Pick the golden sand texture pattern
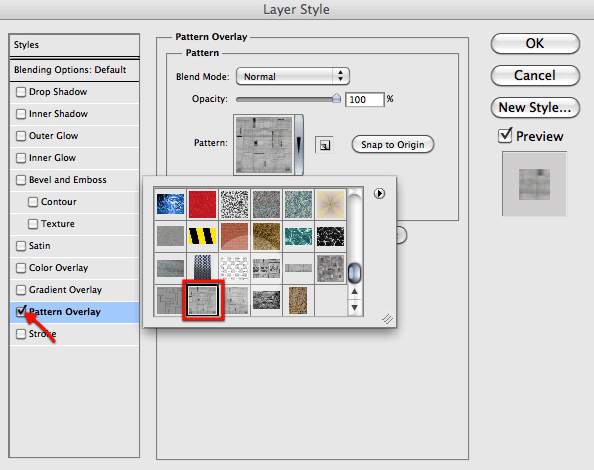Image resolution: width=594 pixels, height=470 pixels. 266,236
